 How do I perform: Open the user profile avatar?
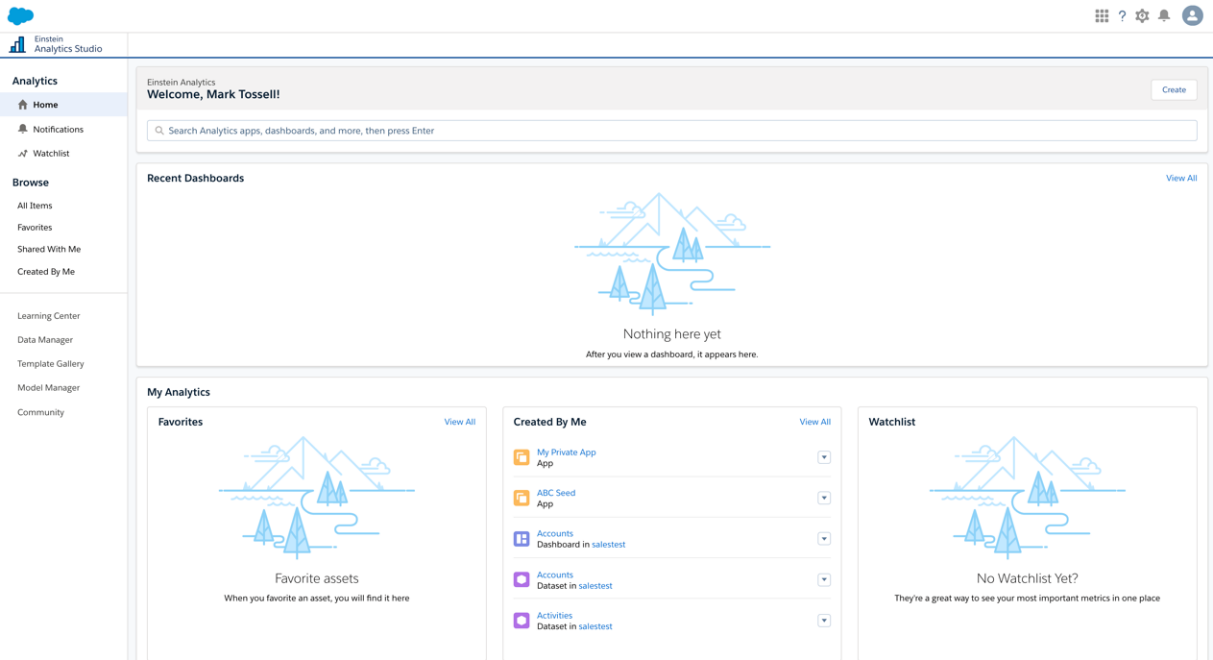tap(1192, 15)
